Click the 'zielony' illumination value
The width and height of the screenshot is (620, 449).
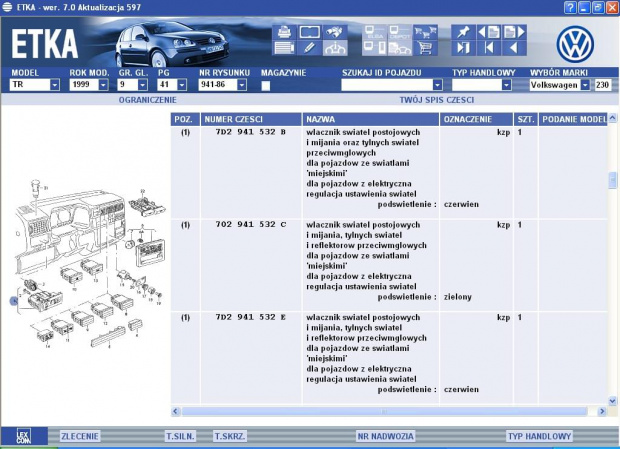tap(457, 297)
